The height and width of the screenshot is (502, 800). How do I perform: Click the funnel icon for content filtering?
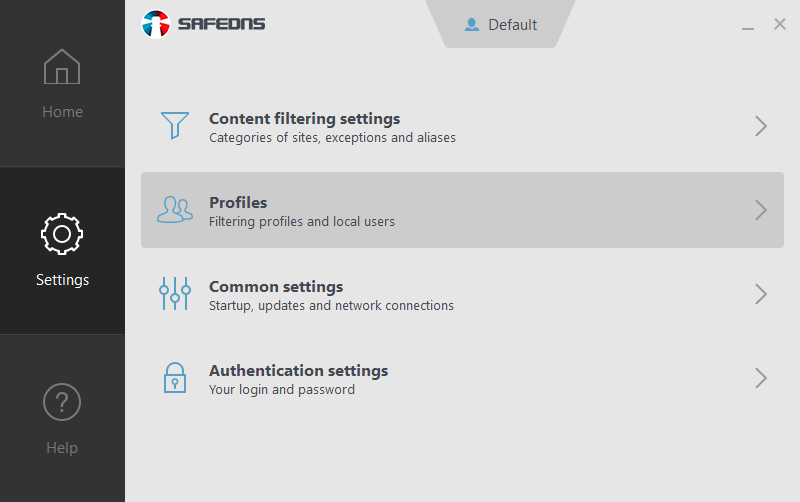pos(175,126)
